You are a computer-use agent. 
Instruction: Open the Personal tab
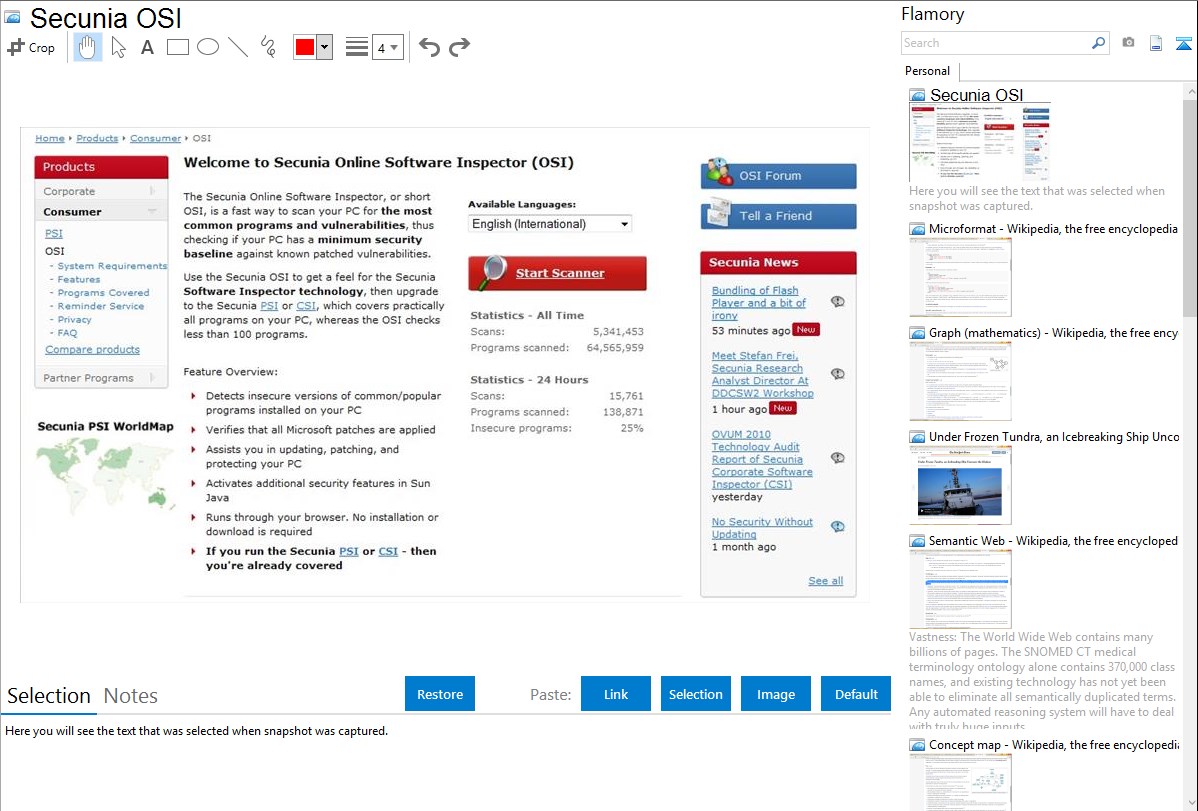pos(928,70)
